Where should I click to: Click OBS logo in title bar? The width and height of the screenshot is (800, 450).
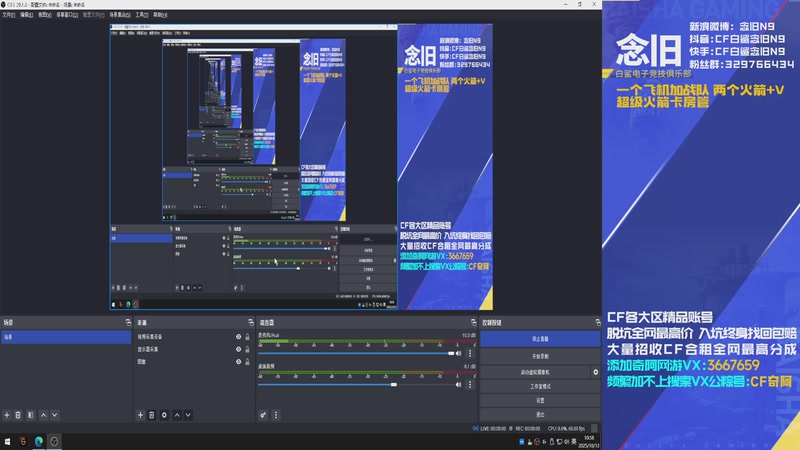(x=4, y=4)
